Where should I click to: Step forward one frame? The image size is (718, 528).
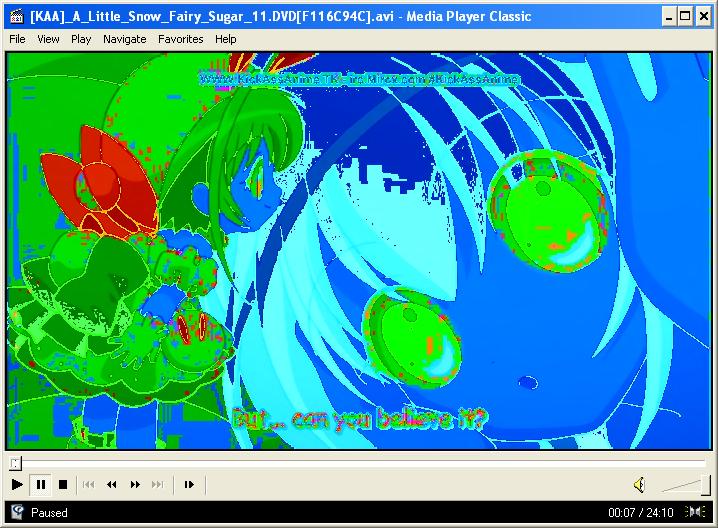tap(189, 484)
